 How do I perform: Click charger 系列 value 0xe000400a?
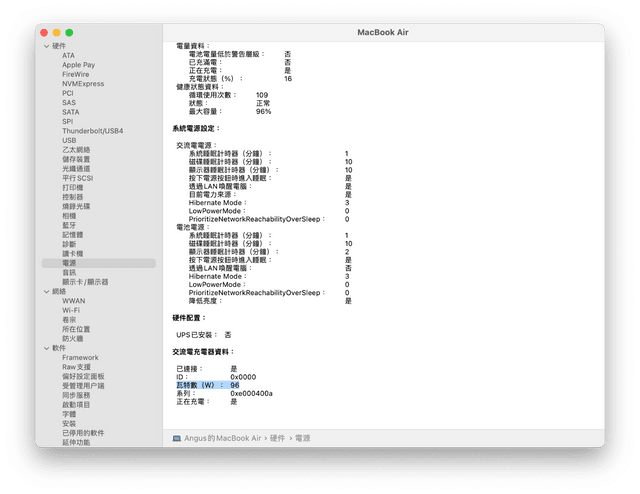[x=251, y=394]
